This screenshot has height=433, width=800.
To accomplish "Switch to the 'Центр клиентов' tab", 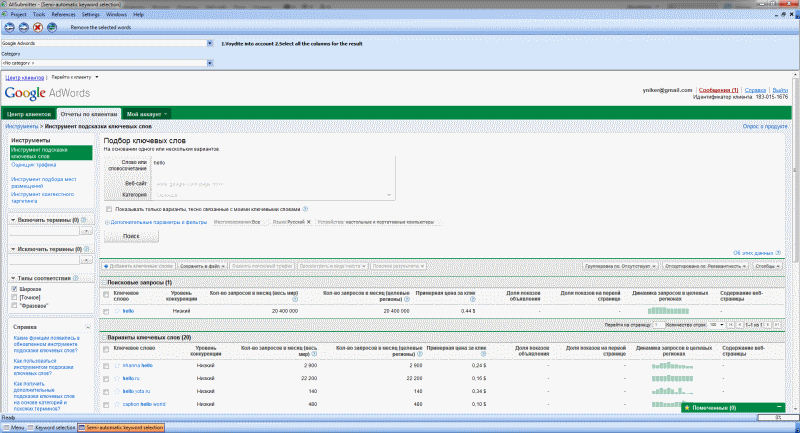I will coord(27,115).
